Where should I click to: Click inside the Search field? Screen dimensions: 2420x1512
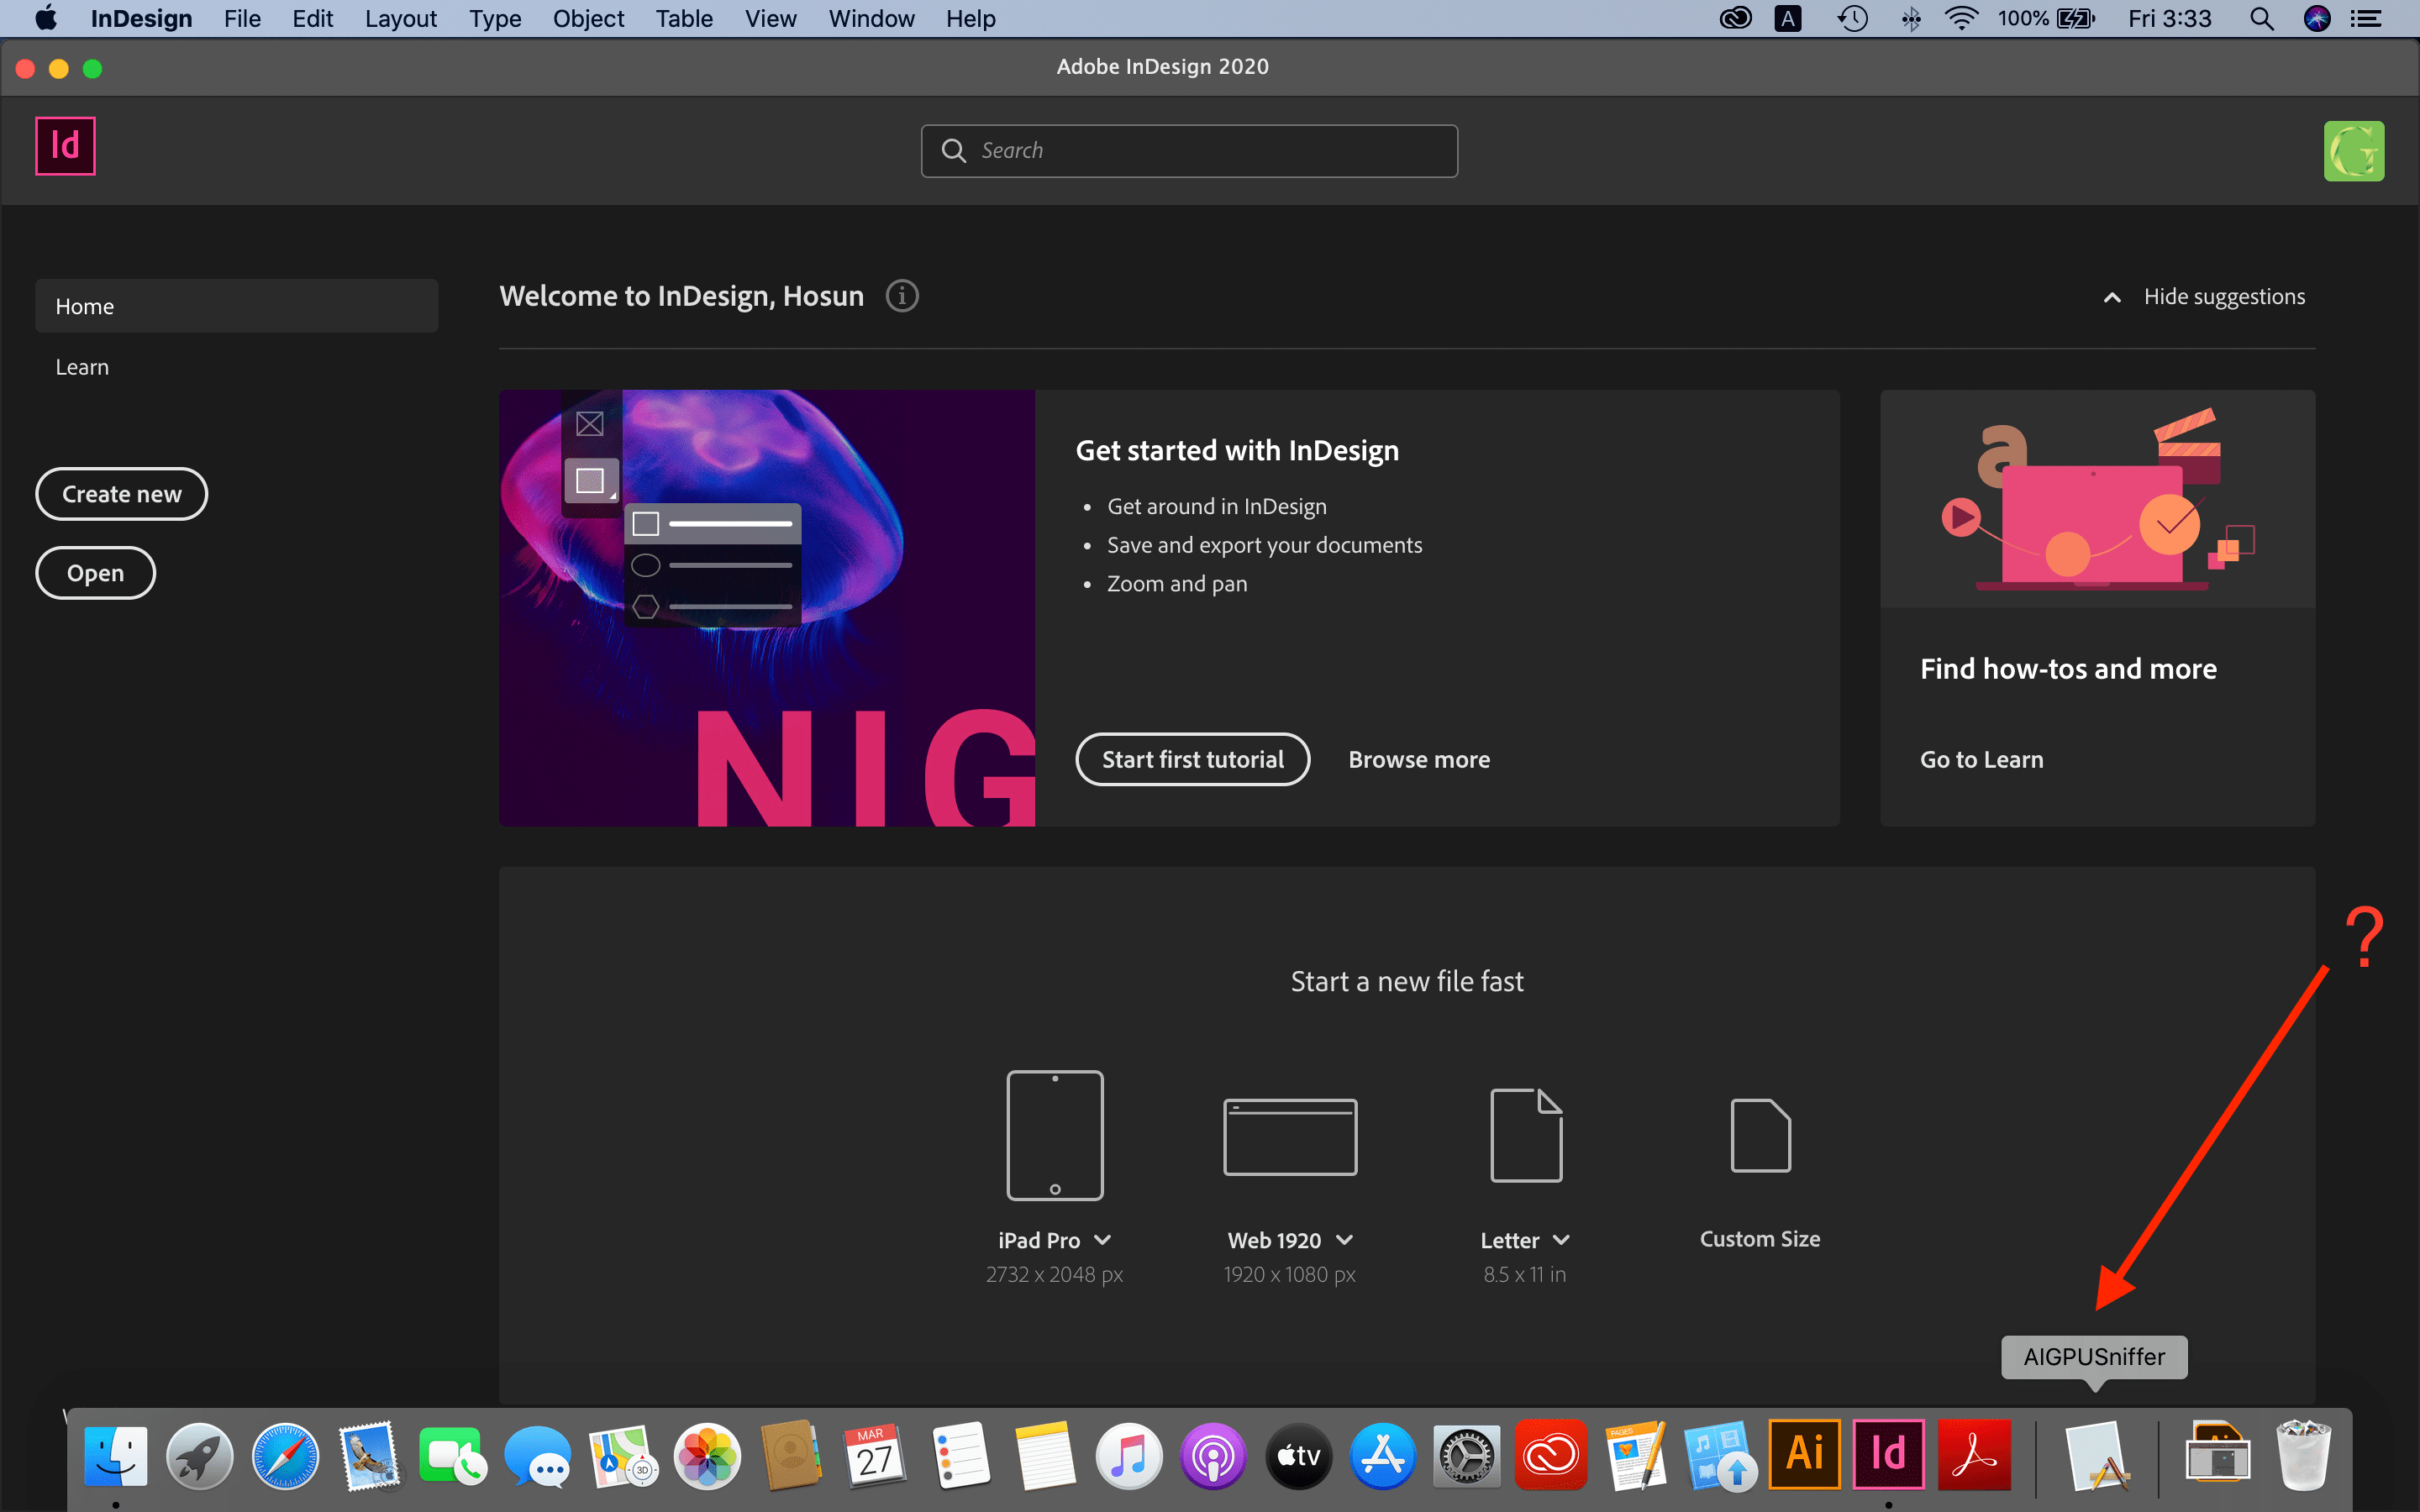(x=1188, y=150)
